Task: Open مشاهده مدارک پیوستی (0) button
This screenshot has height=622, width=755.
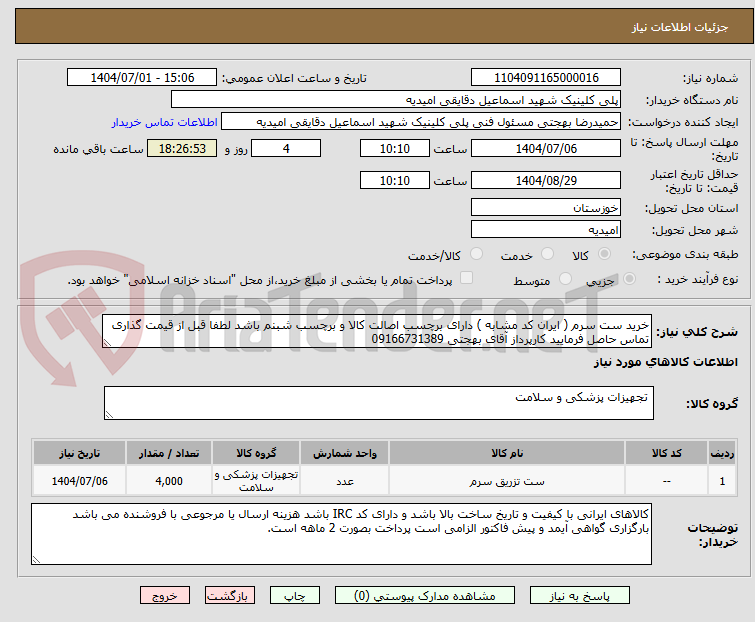Action: (x=425, y=596)
